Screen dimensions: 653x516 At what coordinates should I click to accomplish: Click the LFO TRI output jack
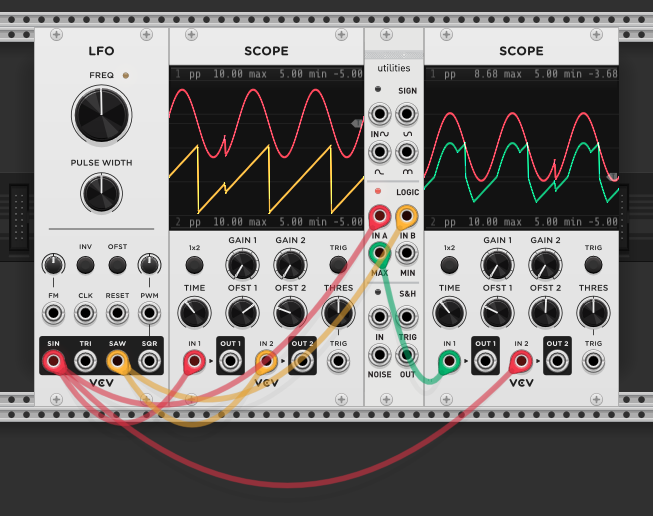pos(85,361)
